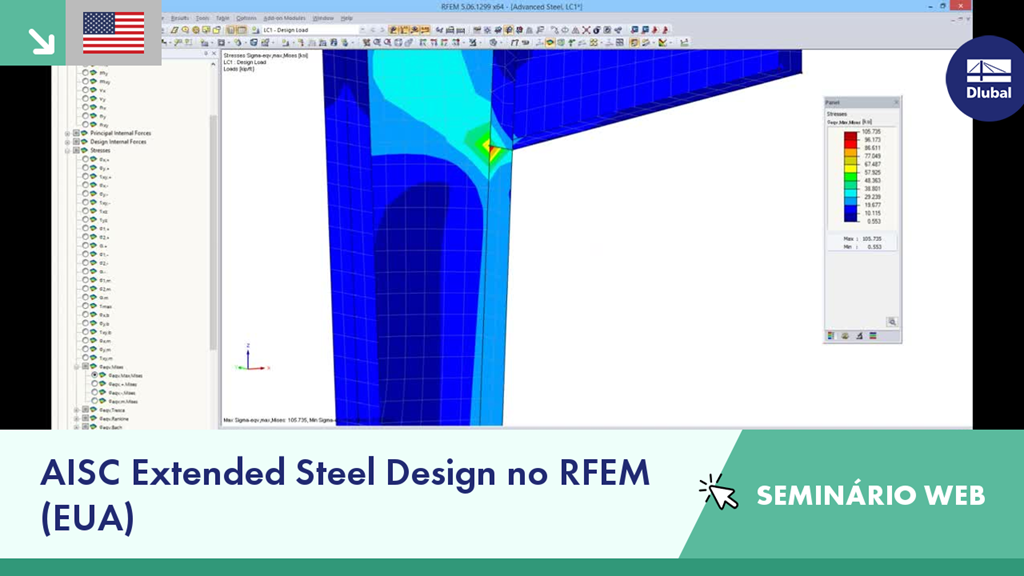Open the Window menu
This screenshot has height=576, width=1024.
(323, 18)
